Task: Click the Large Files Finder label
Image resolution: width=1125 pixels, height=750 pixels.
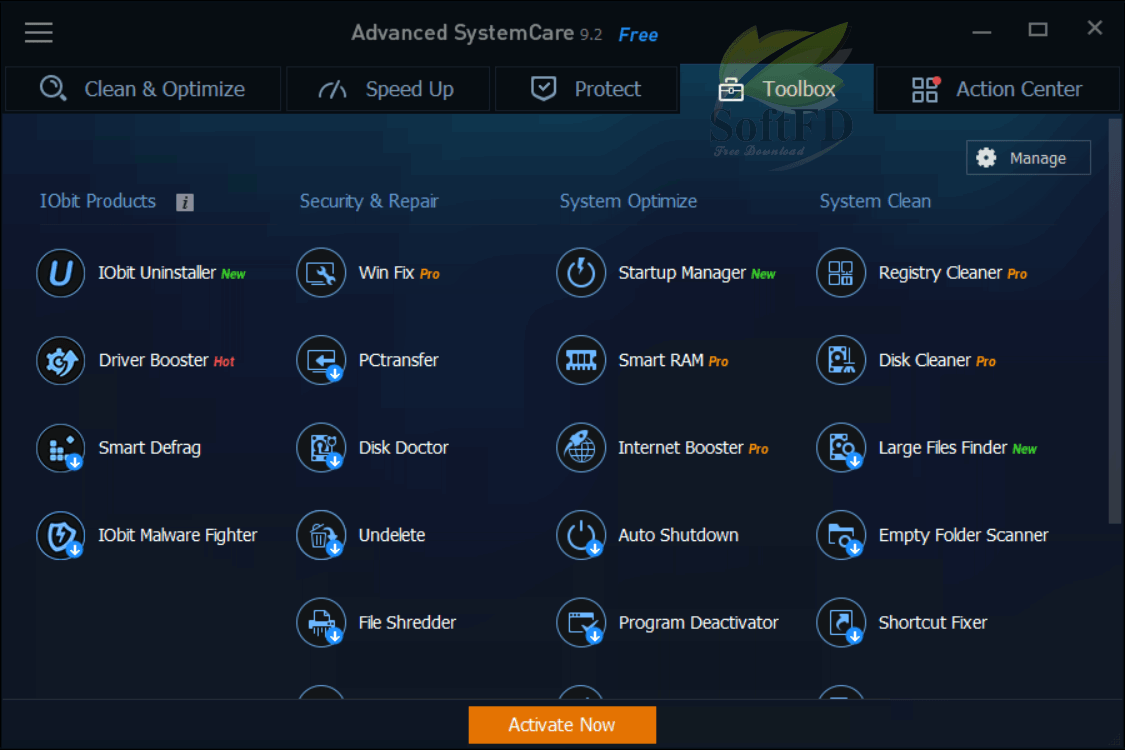Action: (943, 448)
